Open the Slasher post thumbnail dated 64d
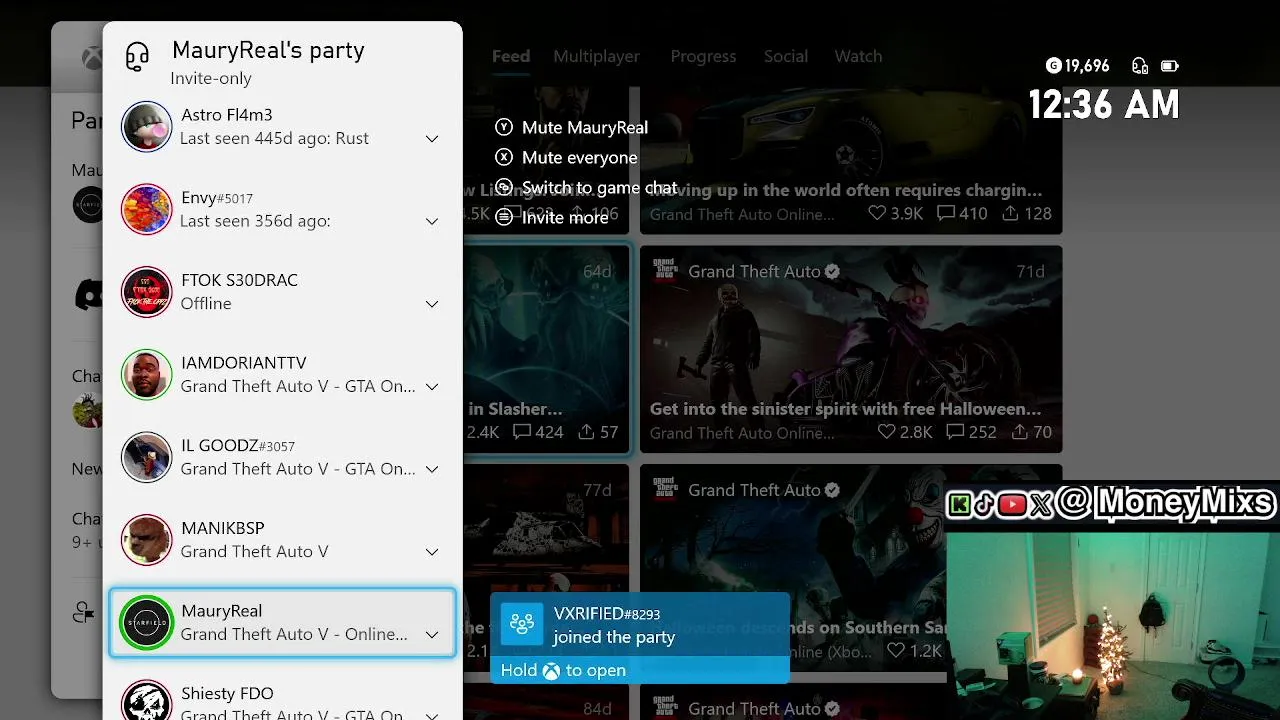 [x=547, y=349]
